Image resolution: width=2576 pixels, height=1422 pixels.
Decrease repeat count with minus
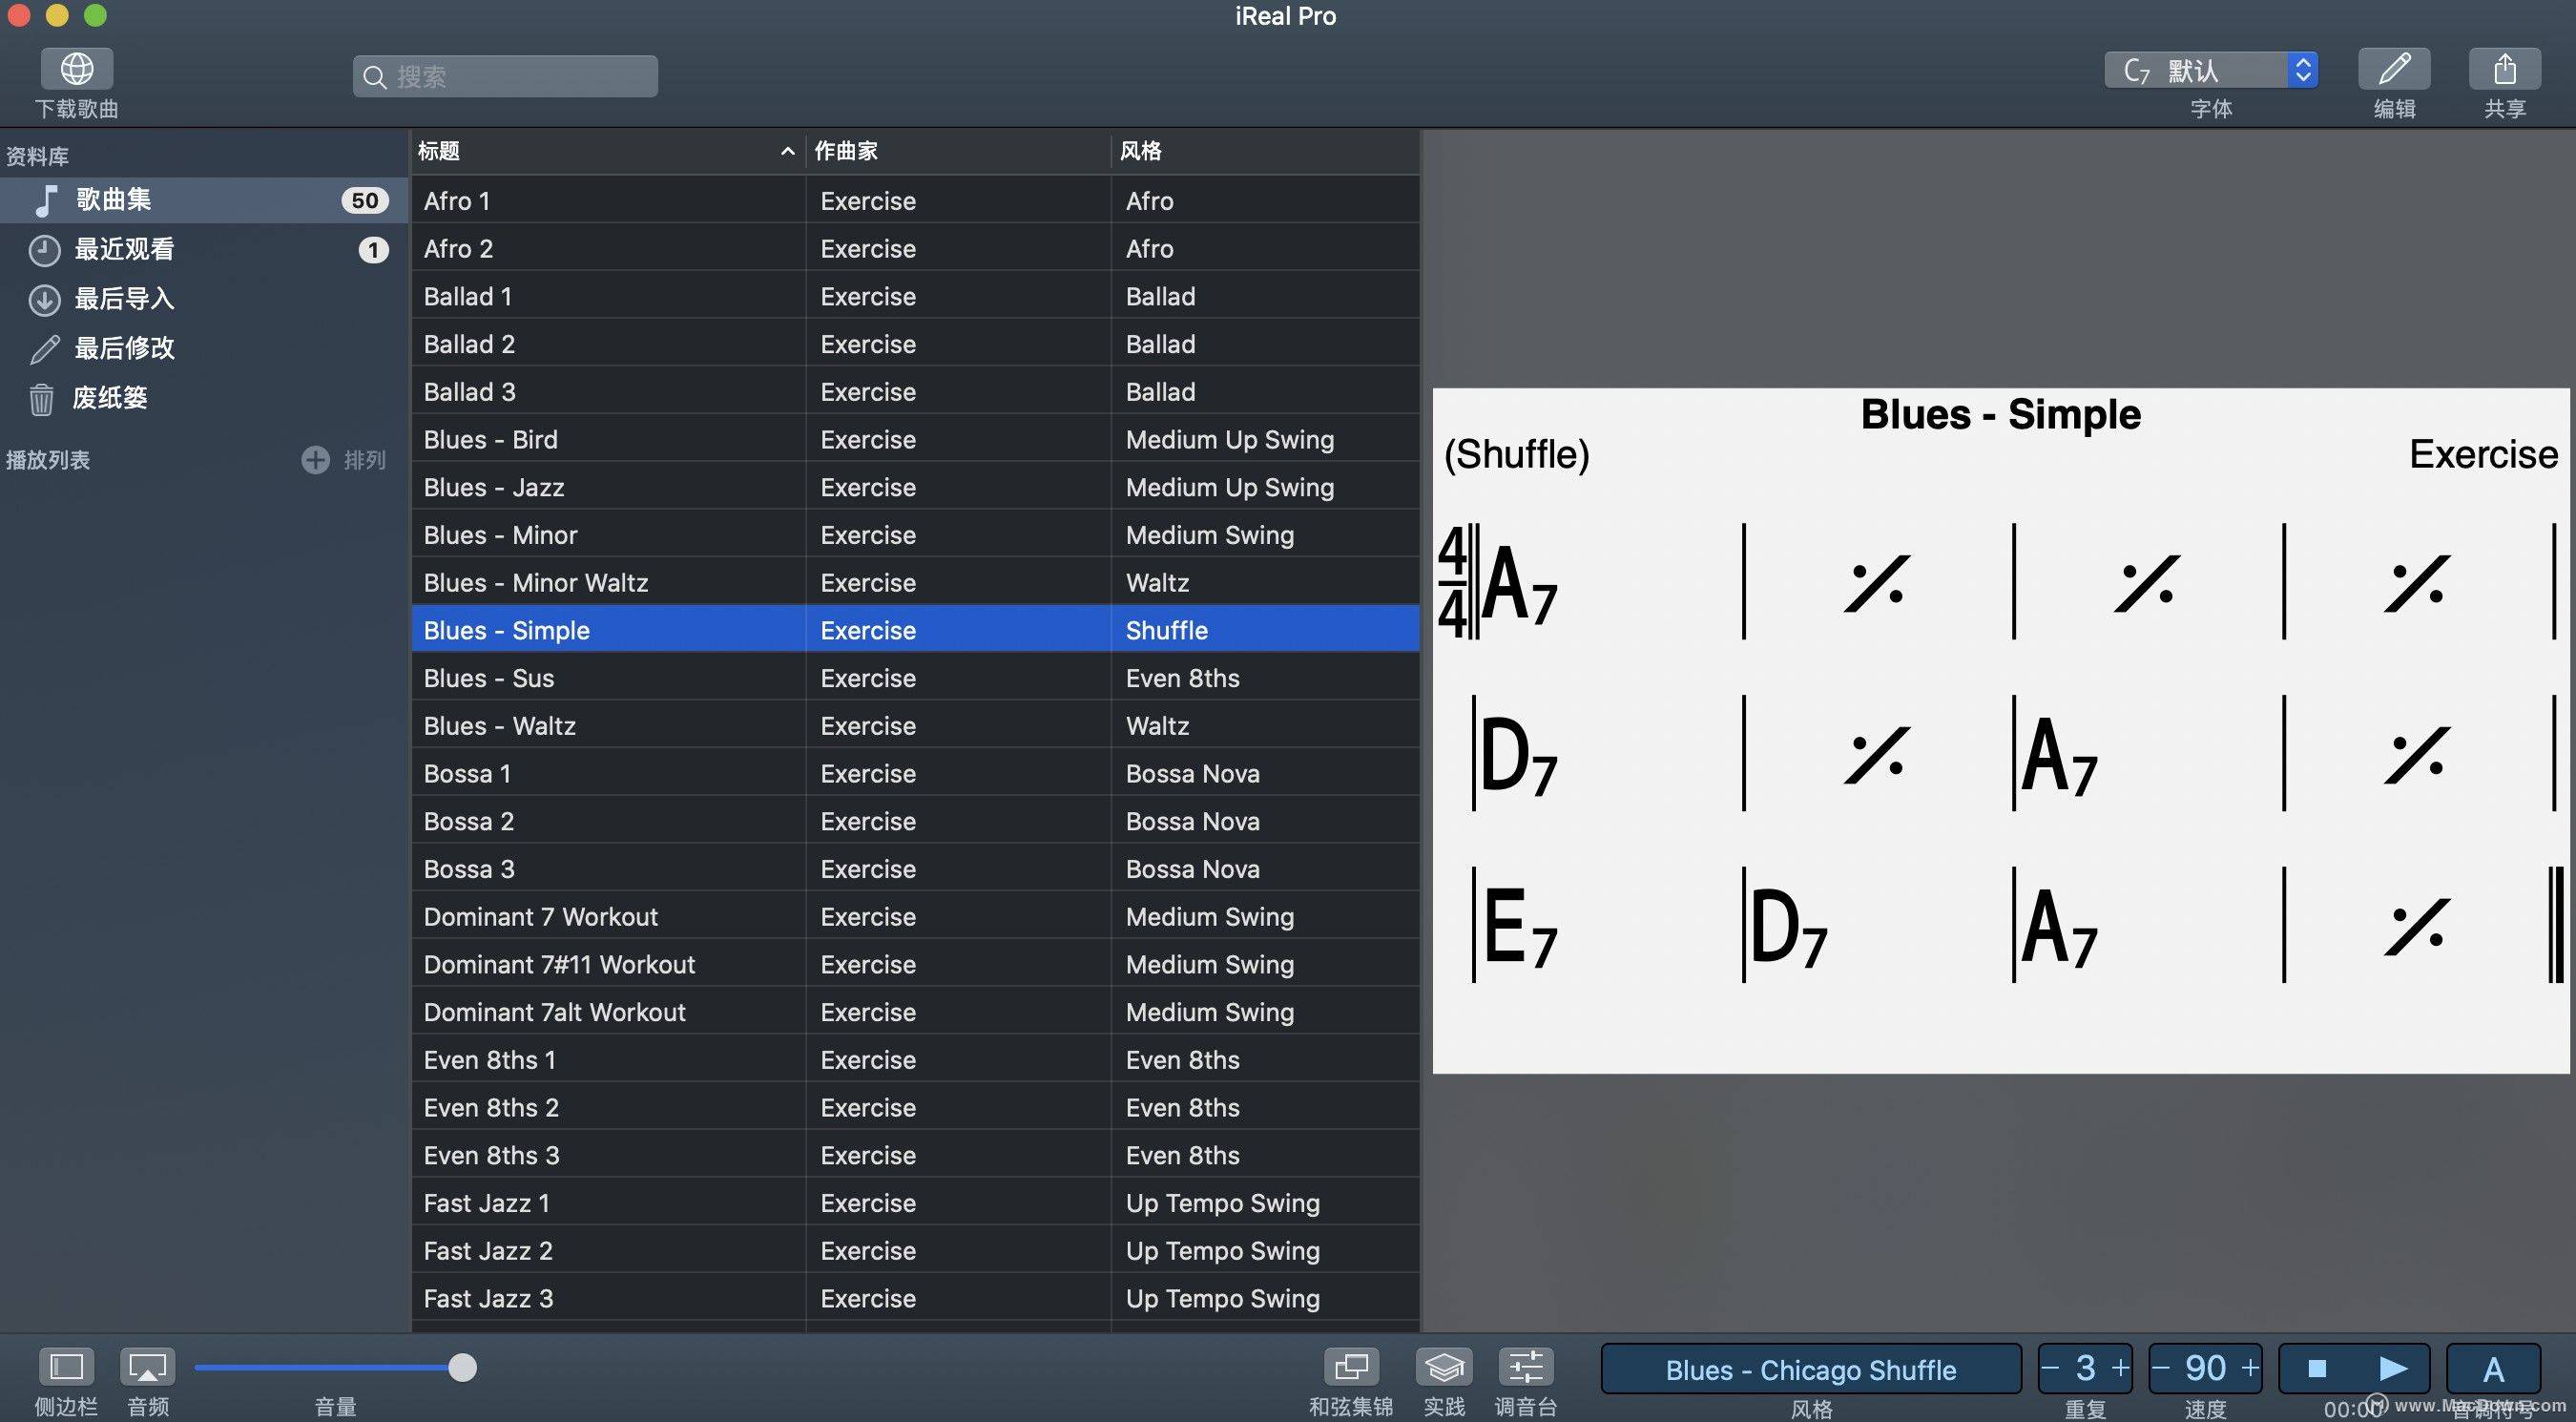point(2050,1367)
